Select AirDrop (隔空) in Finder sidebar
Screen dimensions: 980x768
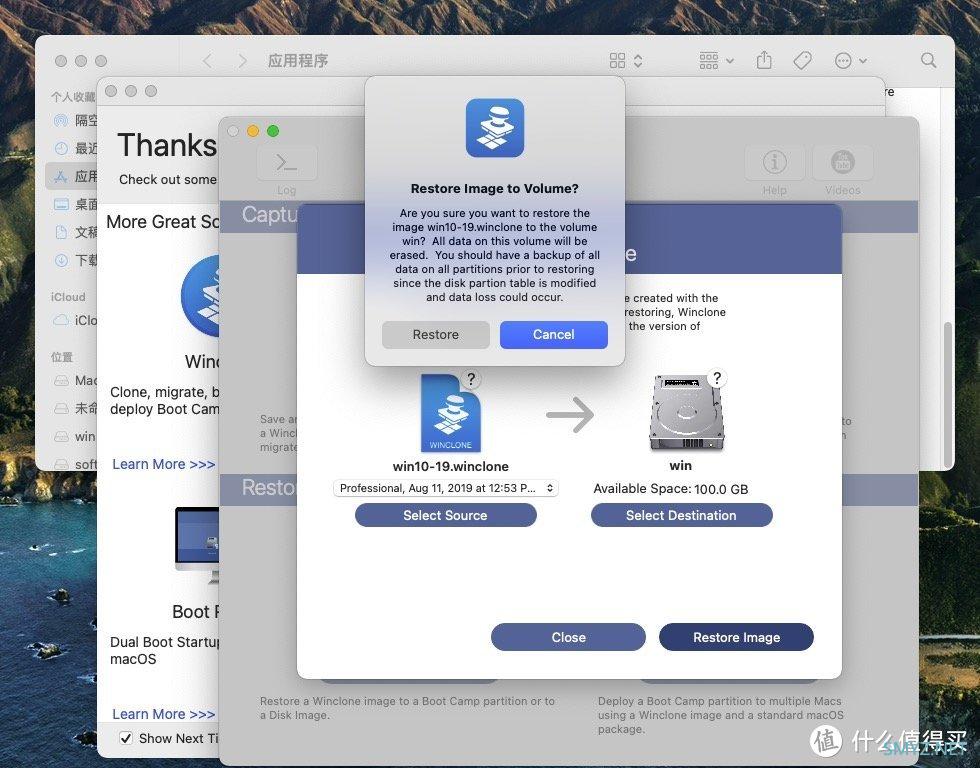coord(75,120)
